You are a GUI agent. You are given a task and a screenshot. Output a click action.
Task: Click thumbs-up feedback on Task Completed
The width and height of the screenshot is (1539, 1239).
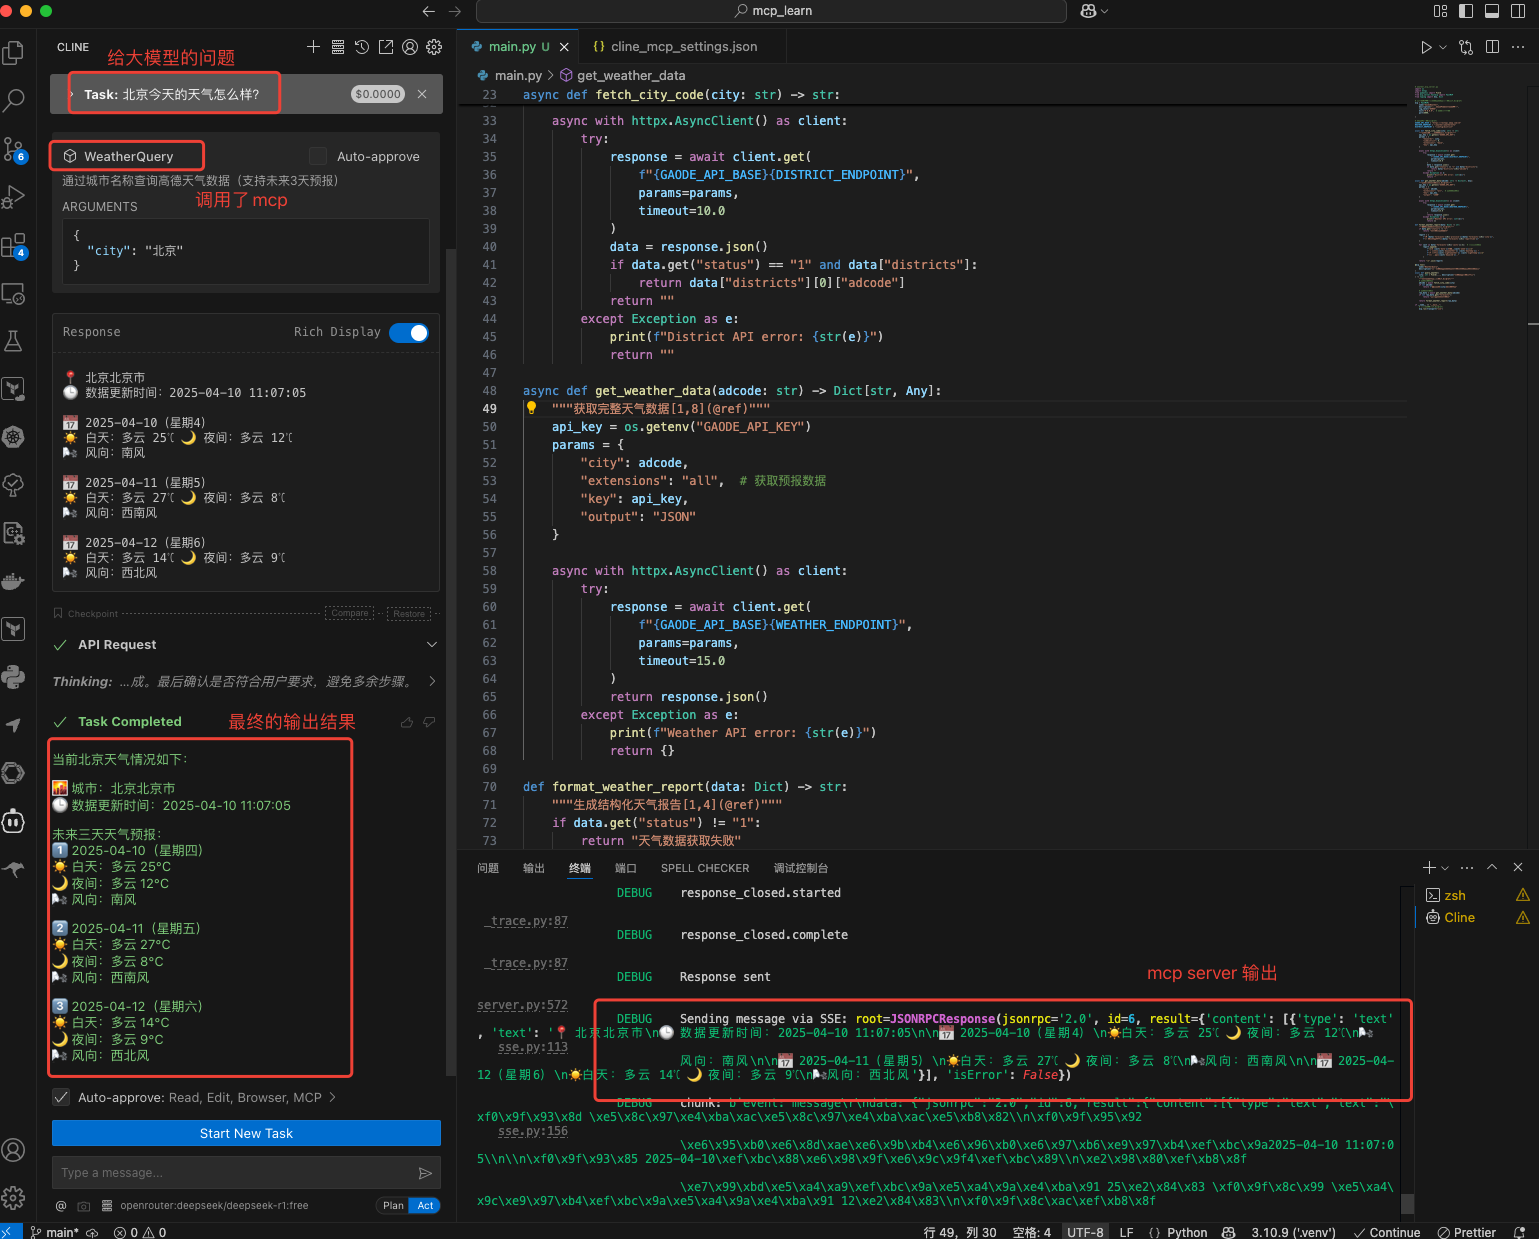[x=407, y=722]
